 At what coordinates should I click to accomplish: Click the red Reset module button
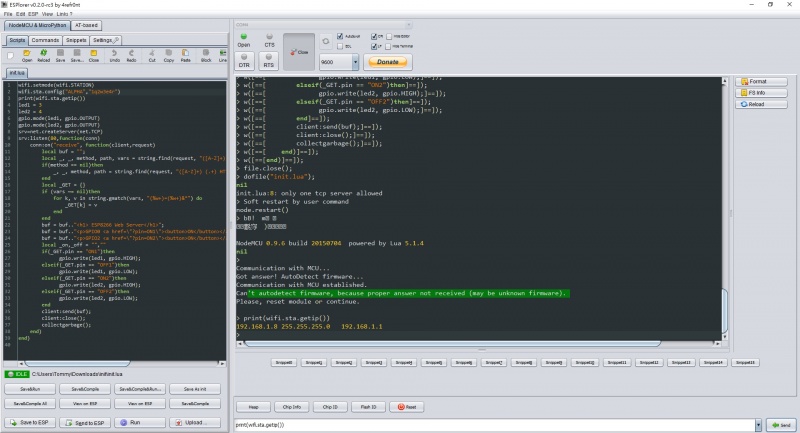coord(407,407)
